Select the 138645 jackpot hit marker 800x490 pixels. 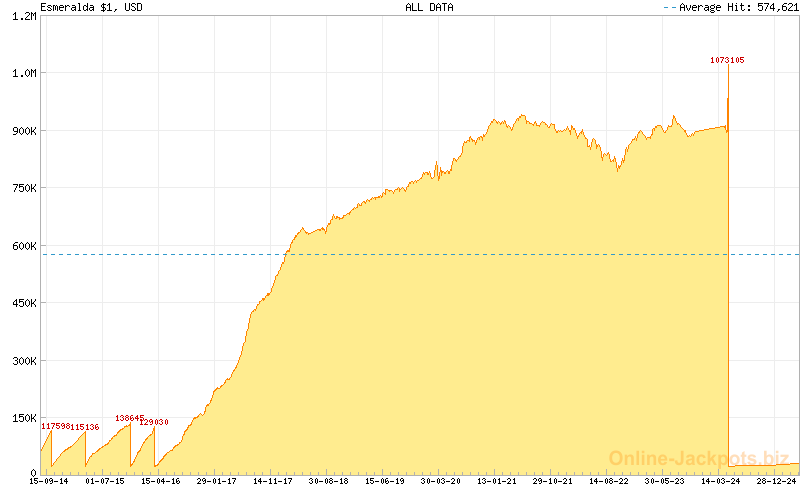pyautogui.click(x=130, y=418)
